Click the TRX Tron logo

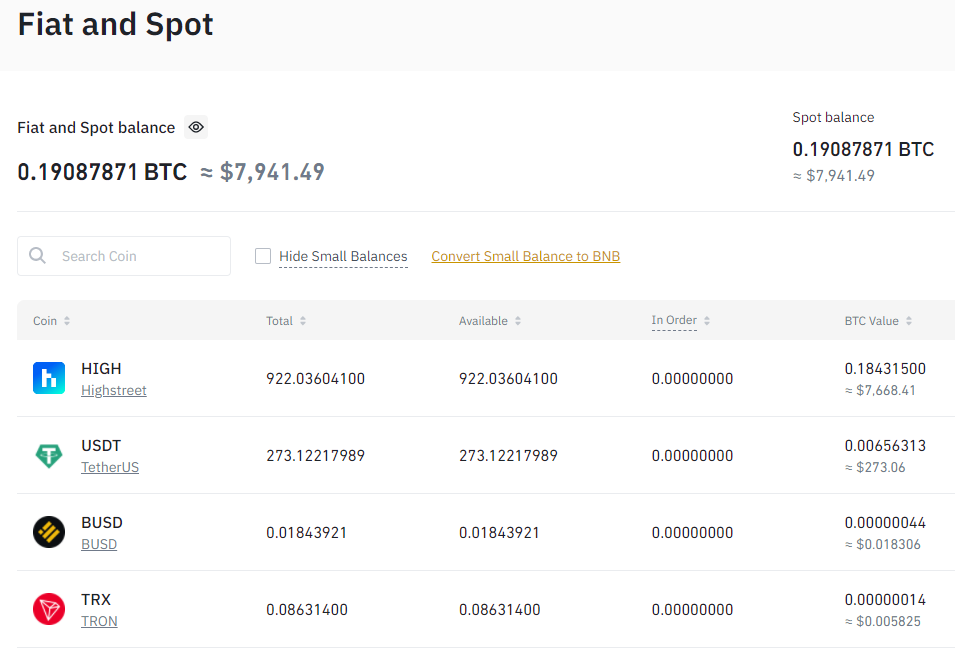pyautogui.click(x=49, y=609)
